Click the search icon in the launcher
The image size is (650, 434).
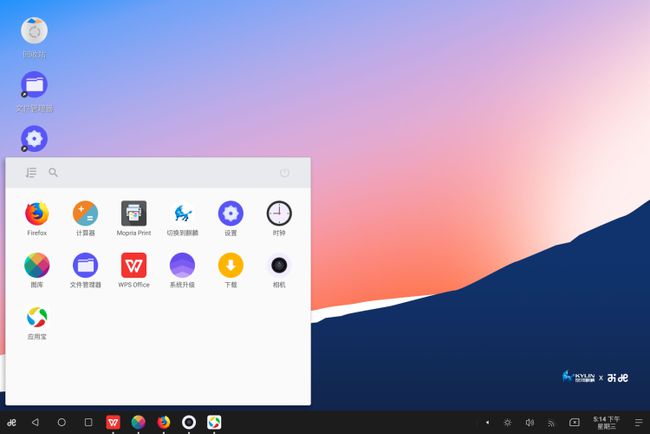[x=54, y=173]
